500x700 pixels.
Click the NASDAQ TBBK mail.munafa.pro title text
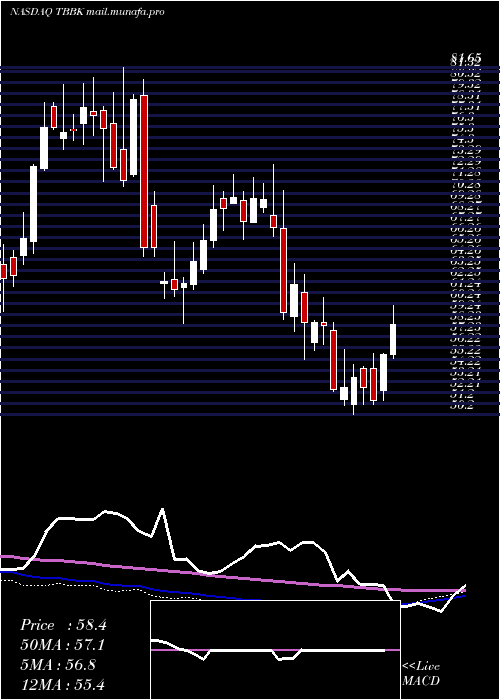click(x=87, y=12)
